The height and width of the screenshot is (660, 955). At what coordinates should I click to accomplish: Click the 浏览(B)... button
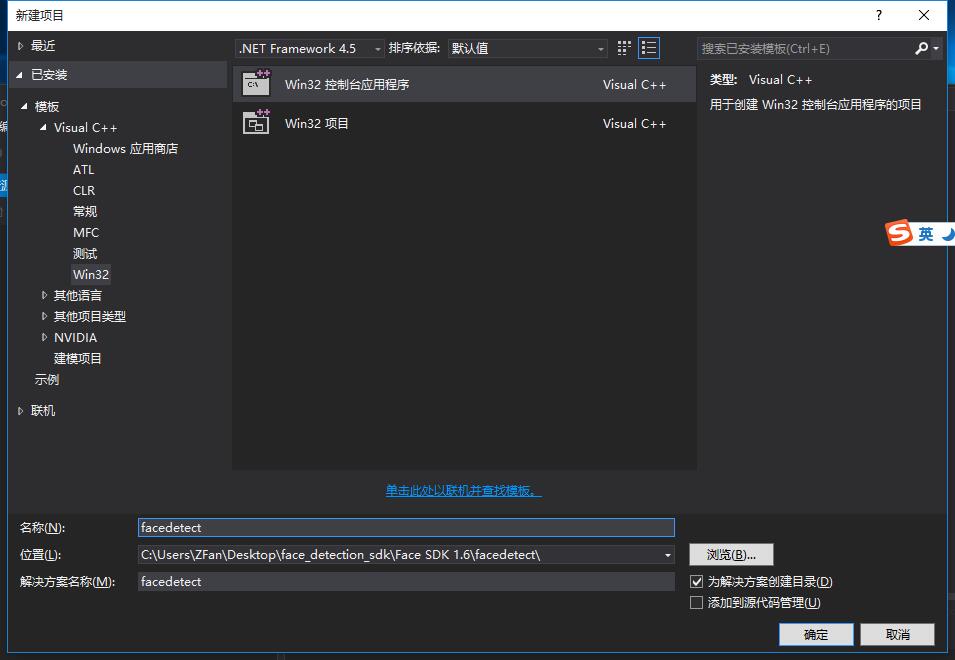click(x=731, y=555)
